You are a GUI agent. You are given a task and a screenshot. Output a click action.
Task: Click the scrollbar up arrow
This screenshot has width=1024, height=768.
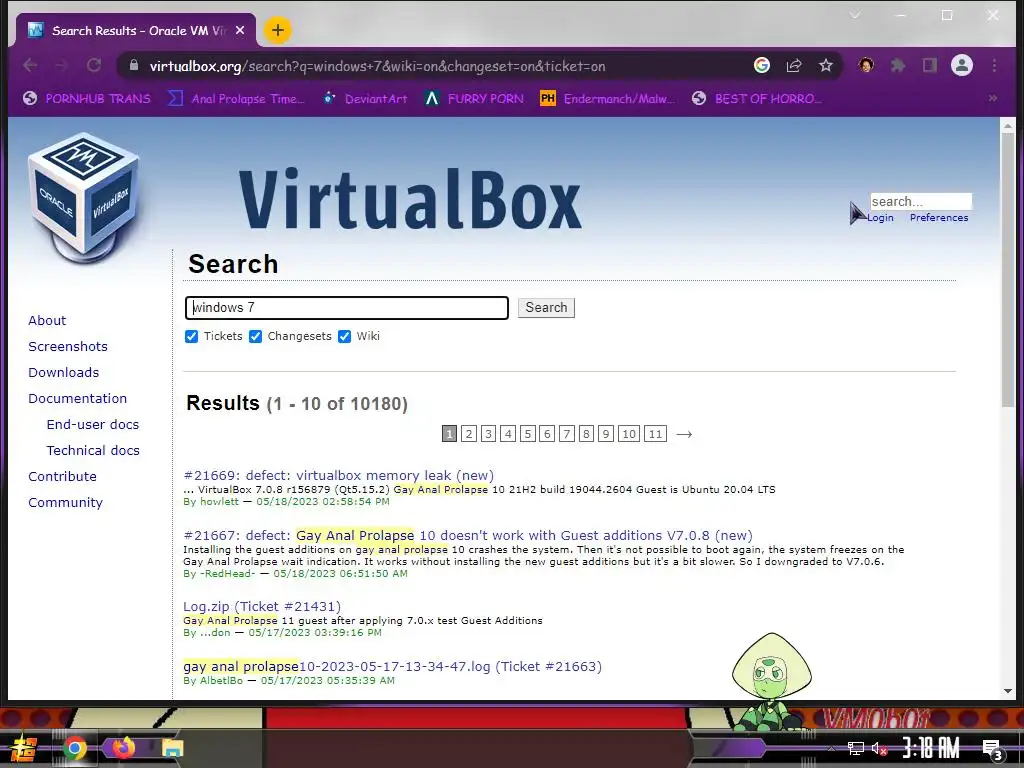click(x=1008, y=126)
